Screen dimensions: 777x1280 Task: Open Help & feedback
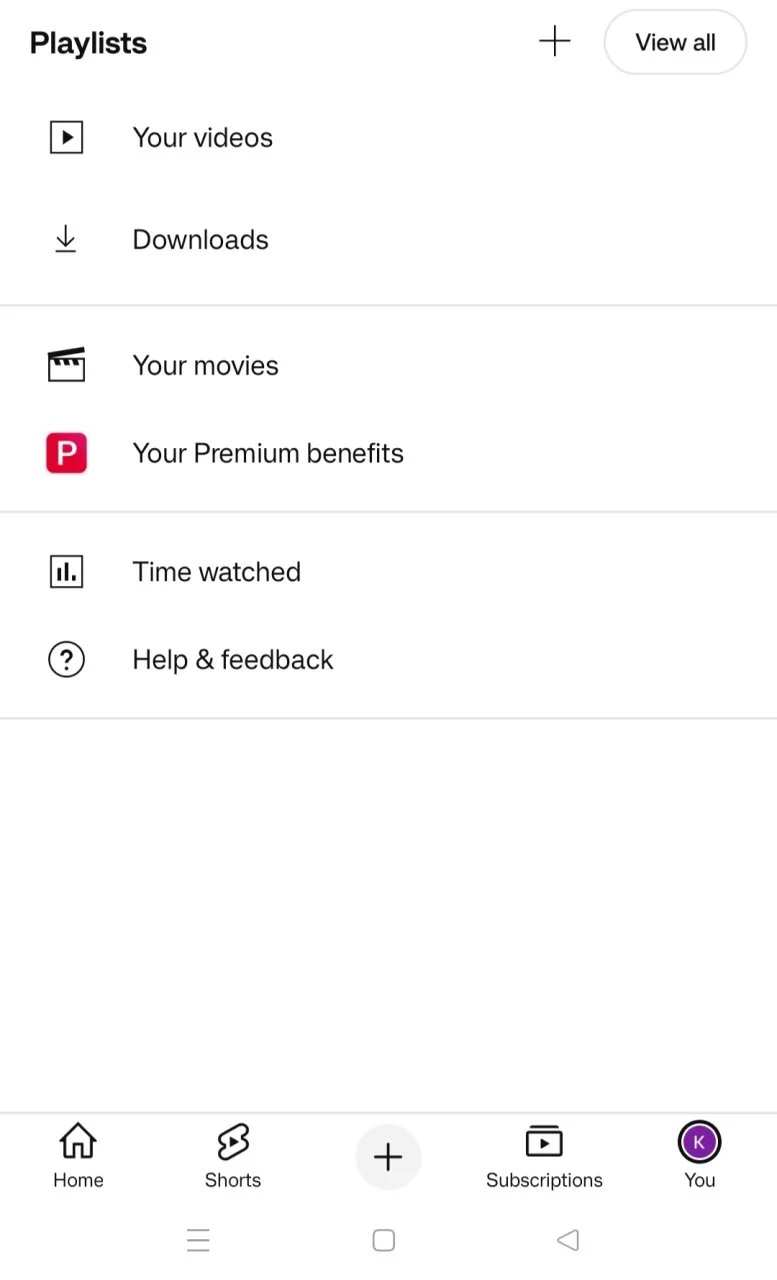pyautogui.click(x=388, y=660)
